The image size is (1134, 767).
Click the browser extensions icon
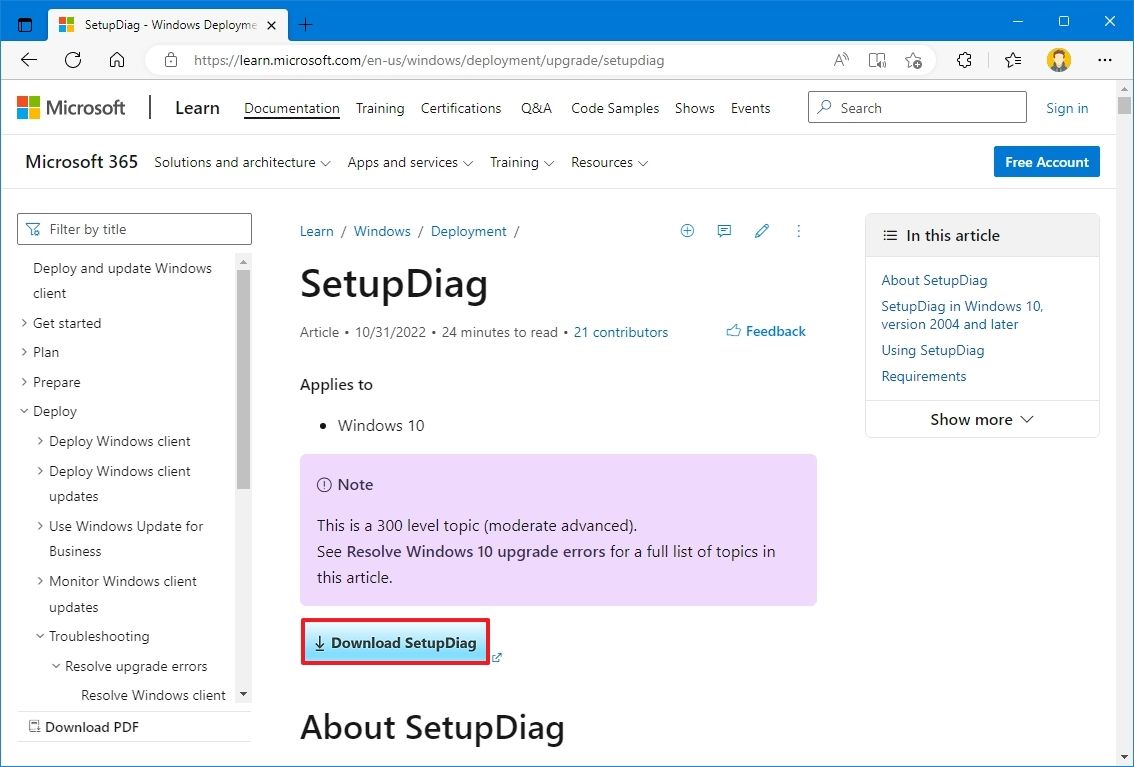(963, 60)
